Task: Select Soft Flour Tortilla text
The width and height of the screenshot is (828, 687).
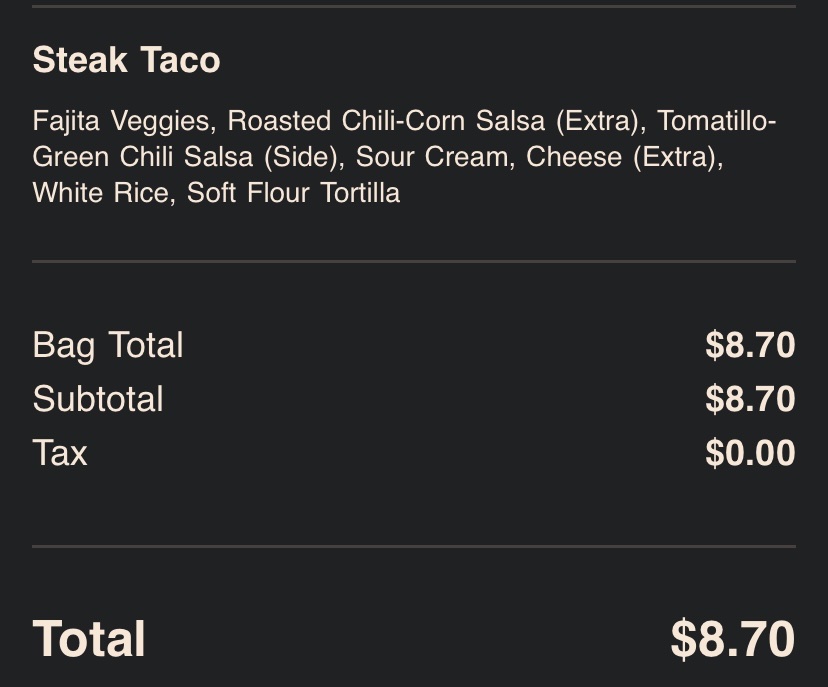Action: [293, 193]
